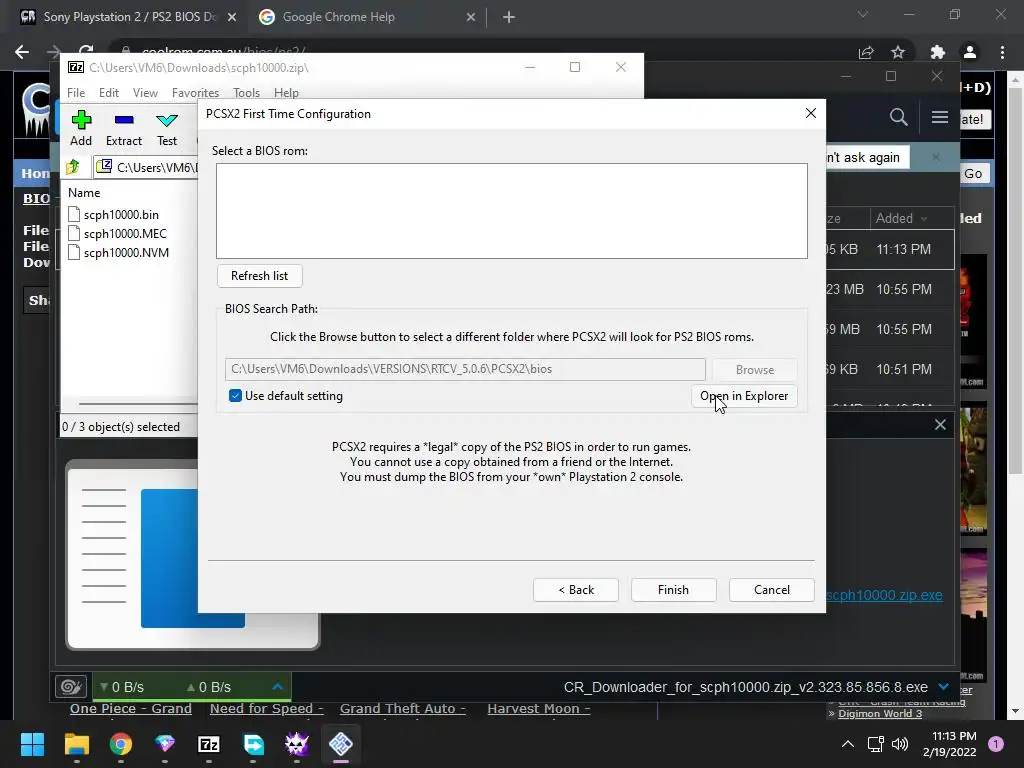Click website search magnifier icon
This screenshot has height=768, width=1024.
pyautogui.click(x=899, y=118)
